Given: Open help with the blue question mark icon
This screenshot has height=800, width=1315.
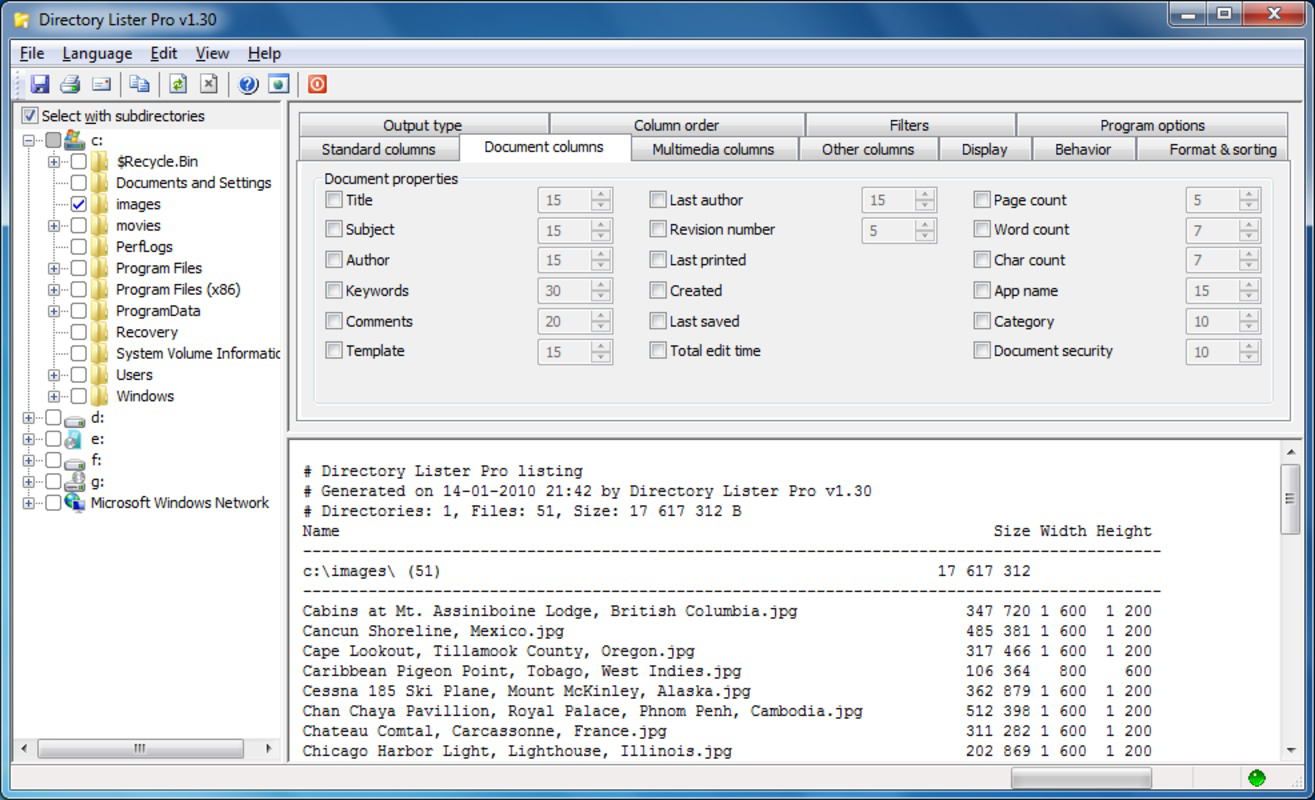Looking at the screenshot, I should pos(248,84).
